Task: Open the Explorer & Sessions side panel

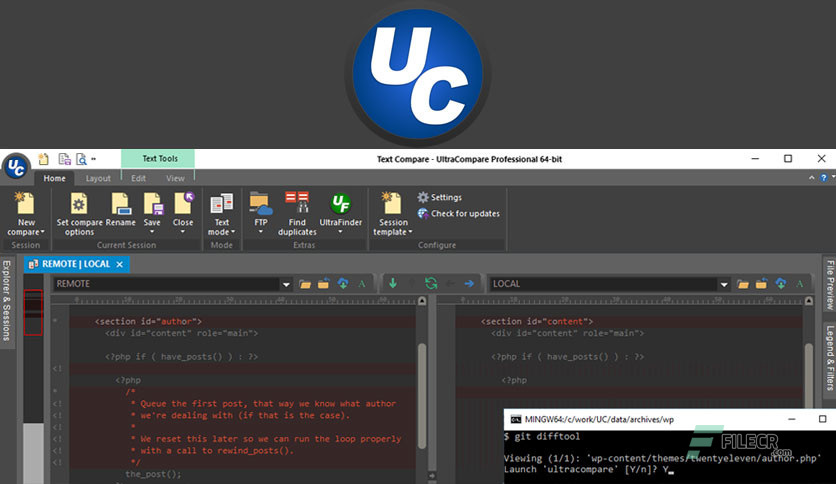Action: click(6, 301)
